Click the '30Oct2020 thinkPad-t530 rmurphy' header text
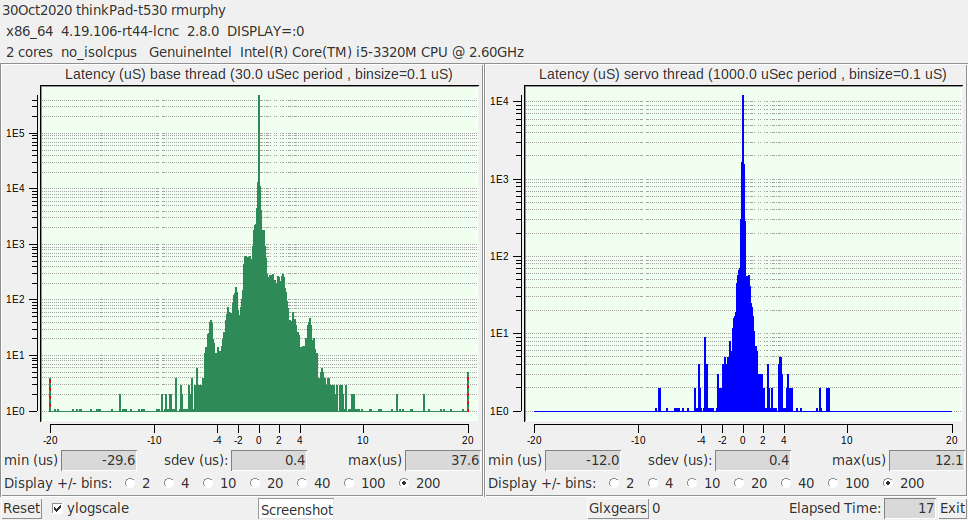 114,10
